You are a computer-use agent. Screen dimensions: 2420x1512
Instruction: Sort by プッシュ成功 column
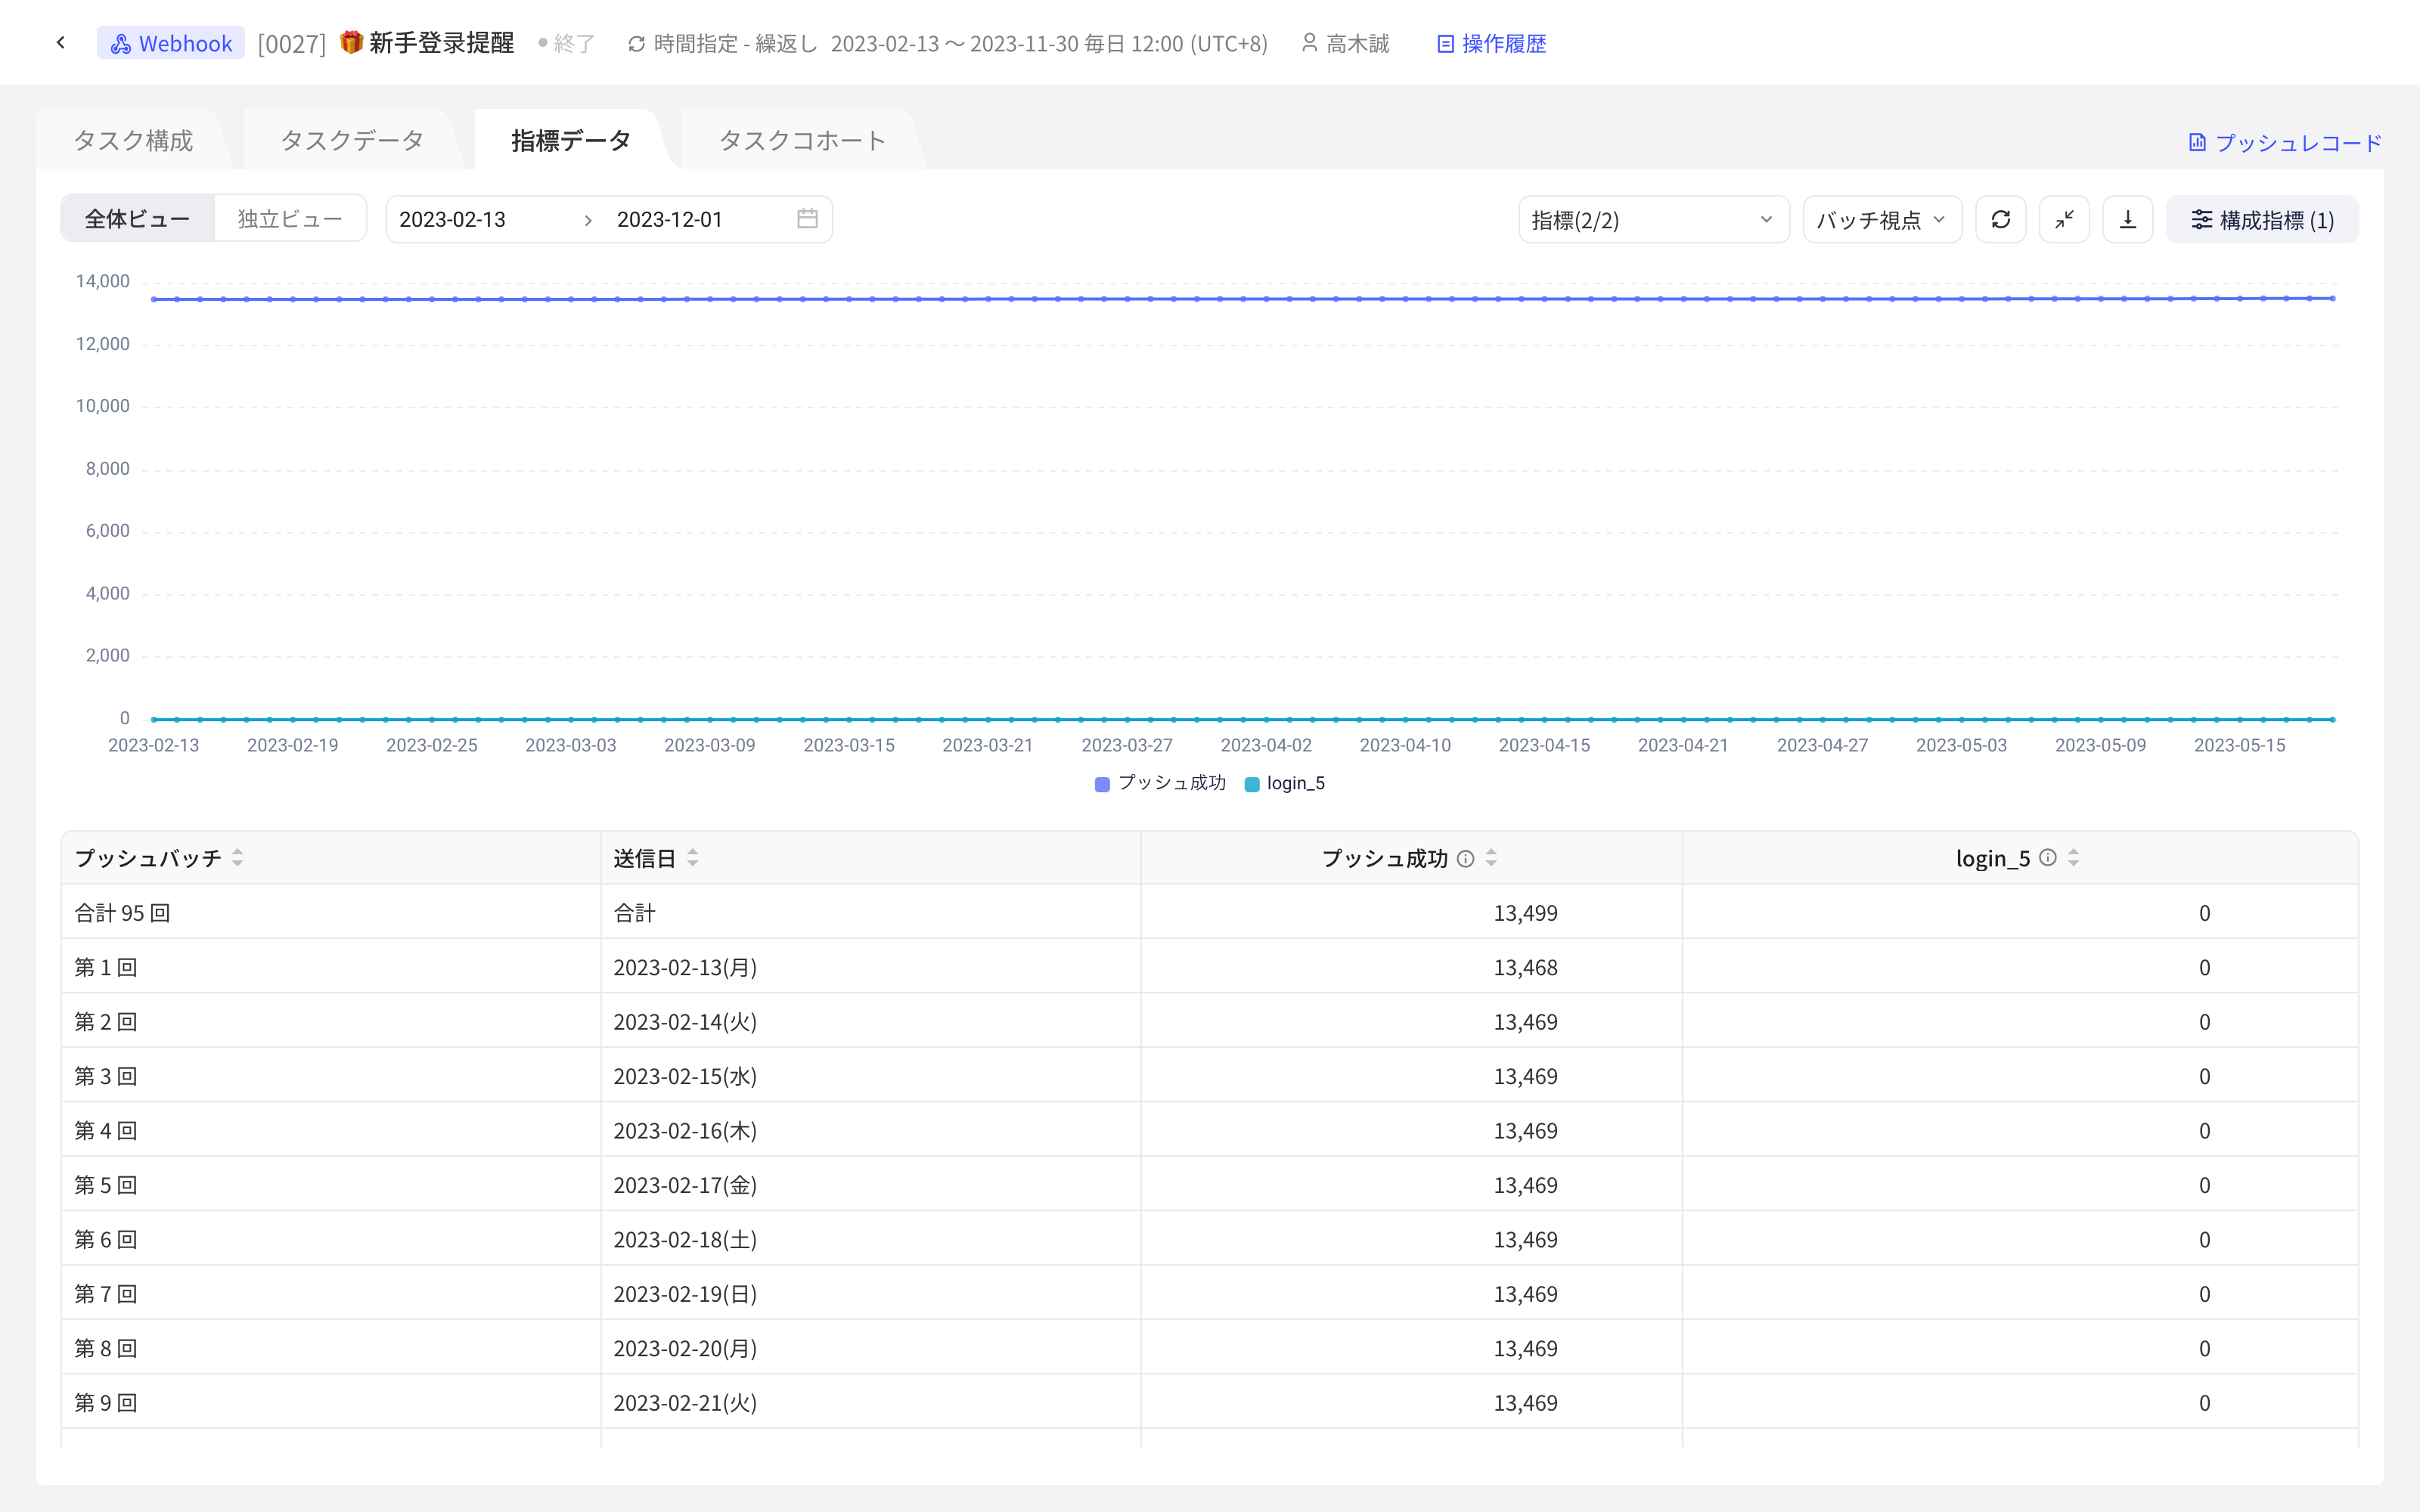[x=1491, y=858]
